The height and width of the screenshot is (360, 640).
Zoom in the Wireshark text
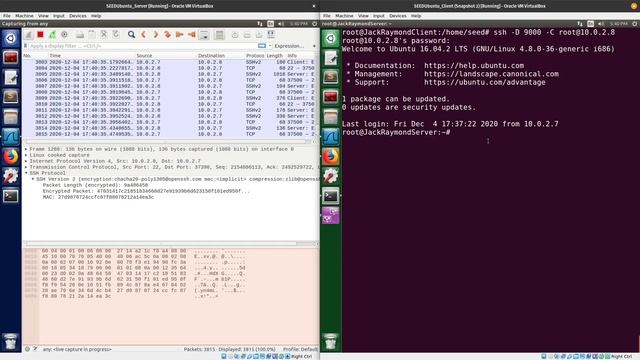click(x=235, y=35)
